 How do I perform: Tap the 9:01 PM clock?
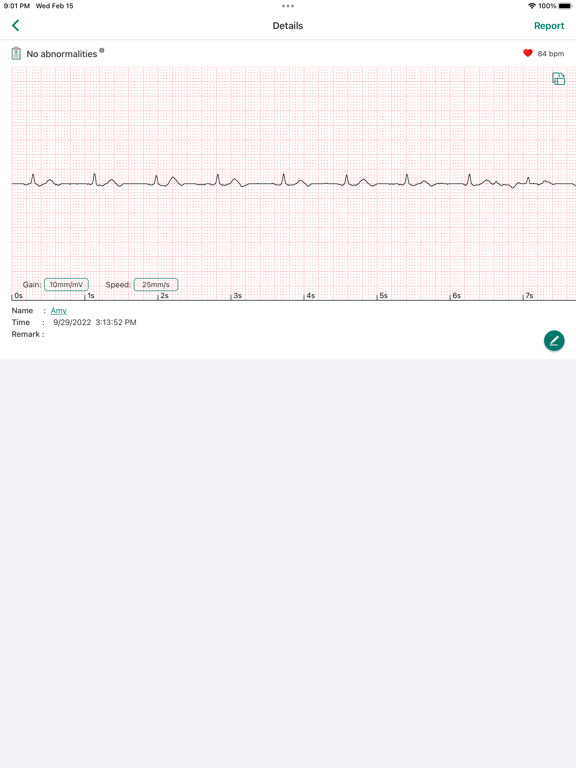point(17,6)
